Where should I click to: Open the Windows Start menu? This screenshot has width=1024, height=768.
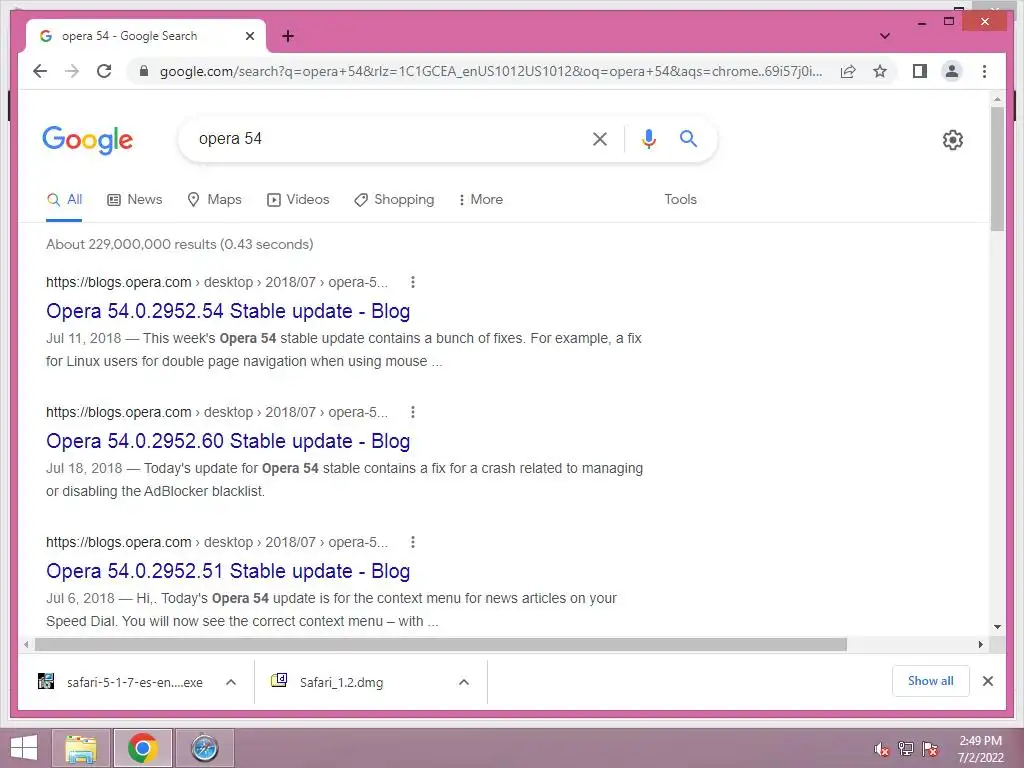click(x=24, y=748)
